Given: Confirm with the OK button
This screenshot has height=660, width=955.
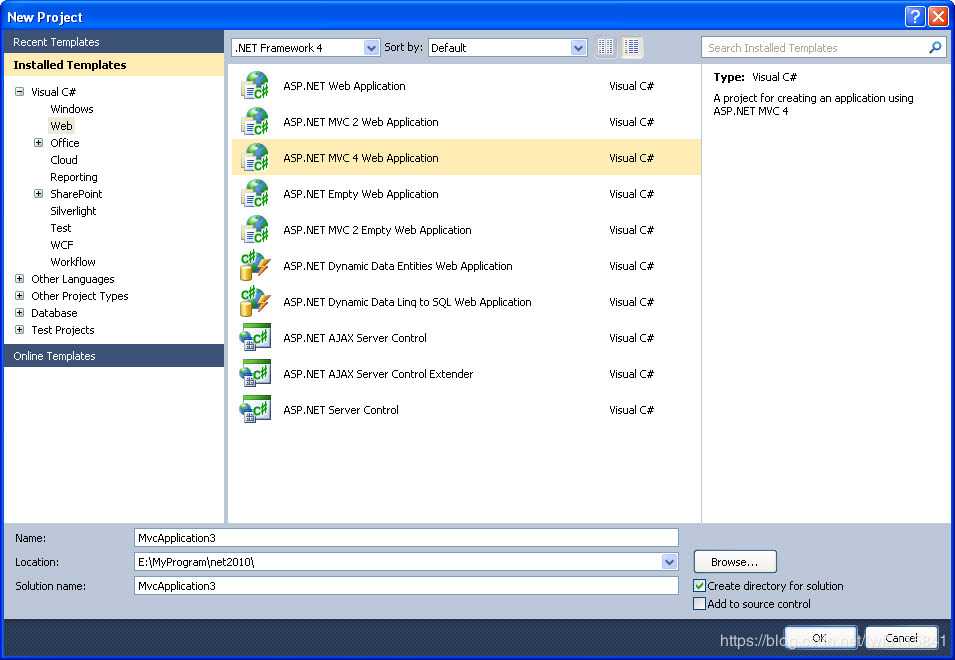Looking at the screenshot, I should coord(820,637).
